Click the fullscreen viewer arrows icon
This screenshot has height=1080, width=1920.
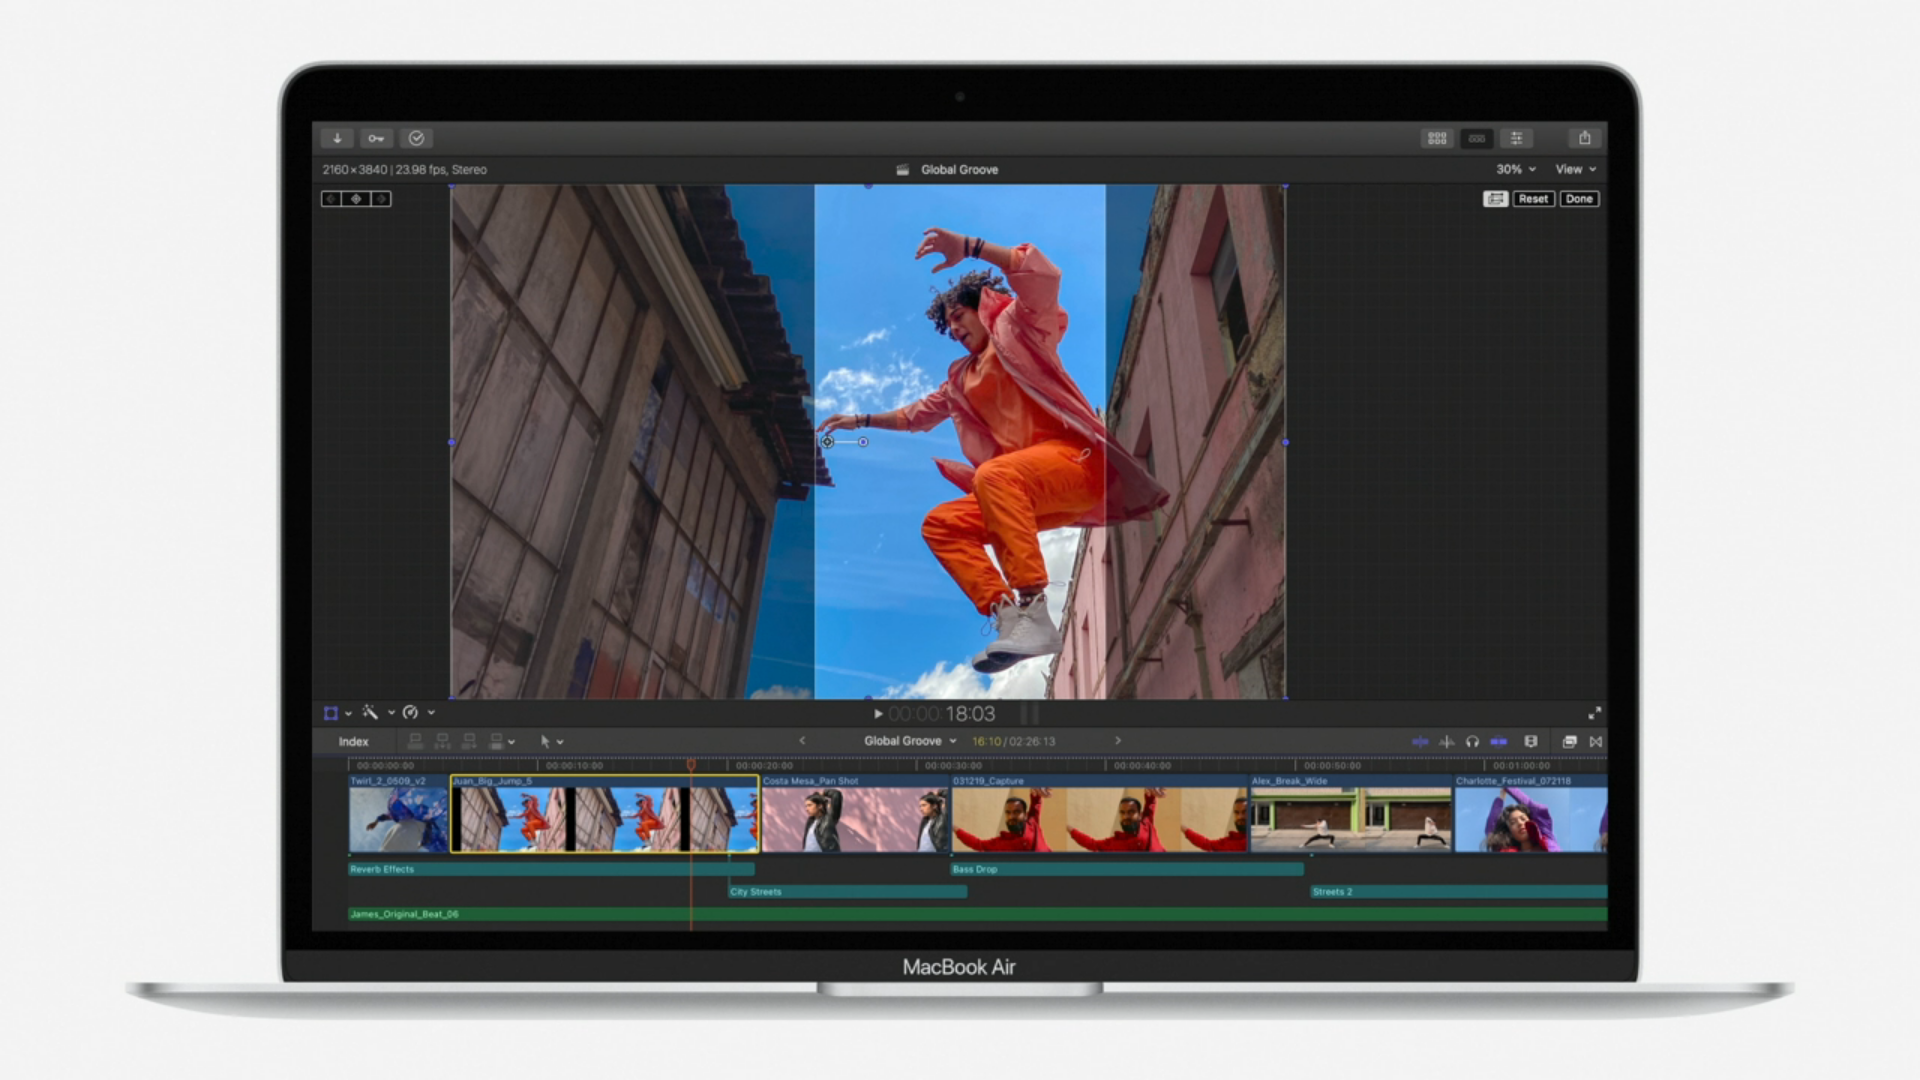[x=1594, y=713]
